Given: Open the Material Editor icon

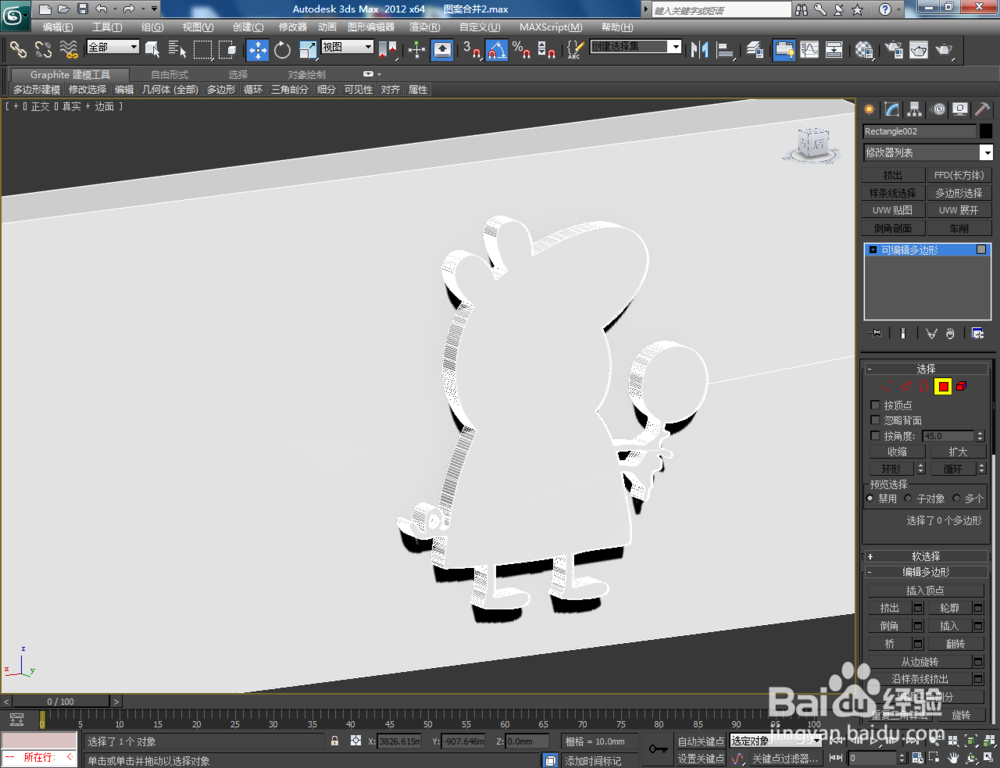Looking at the screenshot, I should (x=864, y=49).
